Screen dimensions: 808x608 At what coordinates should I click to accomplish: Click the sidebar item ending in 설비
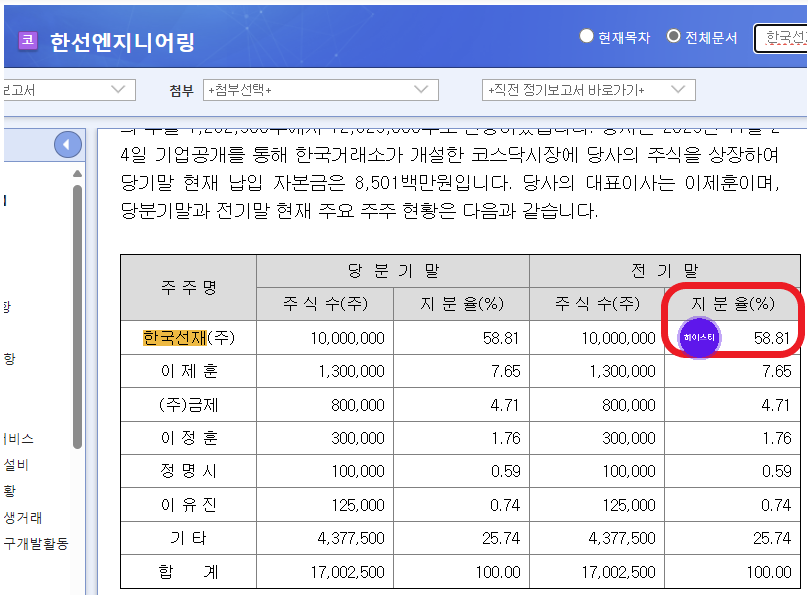click(16, 465)
